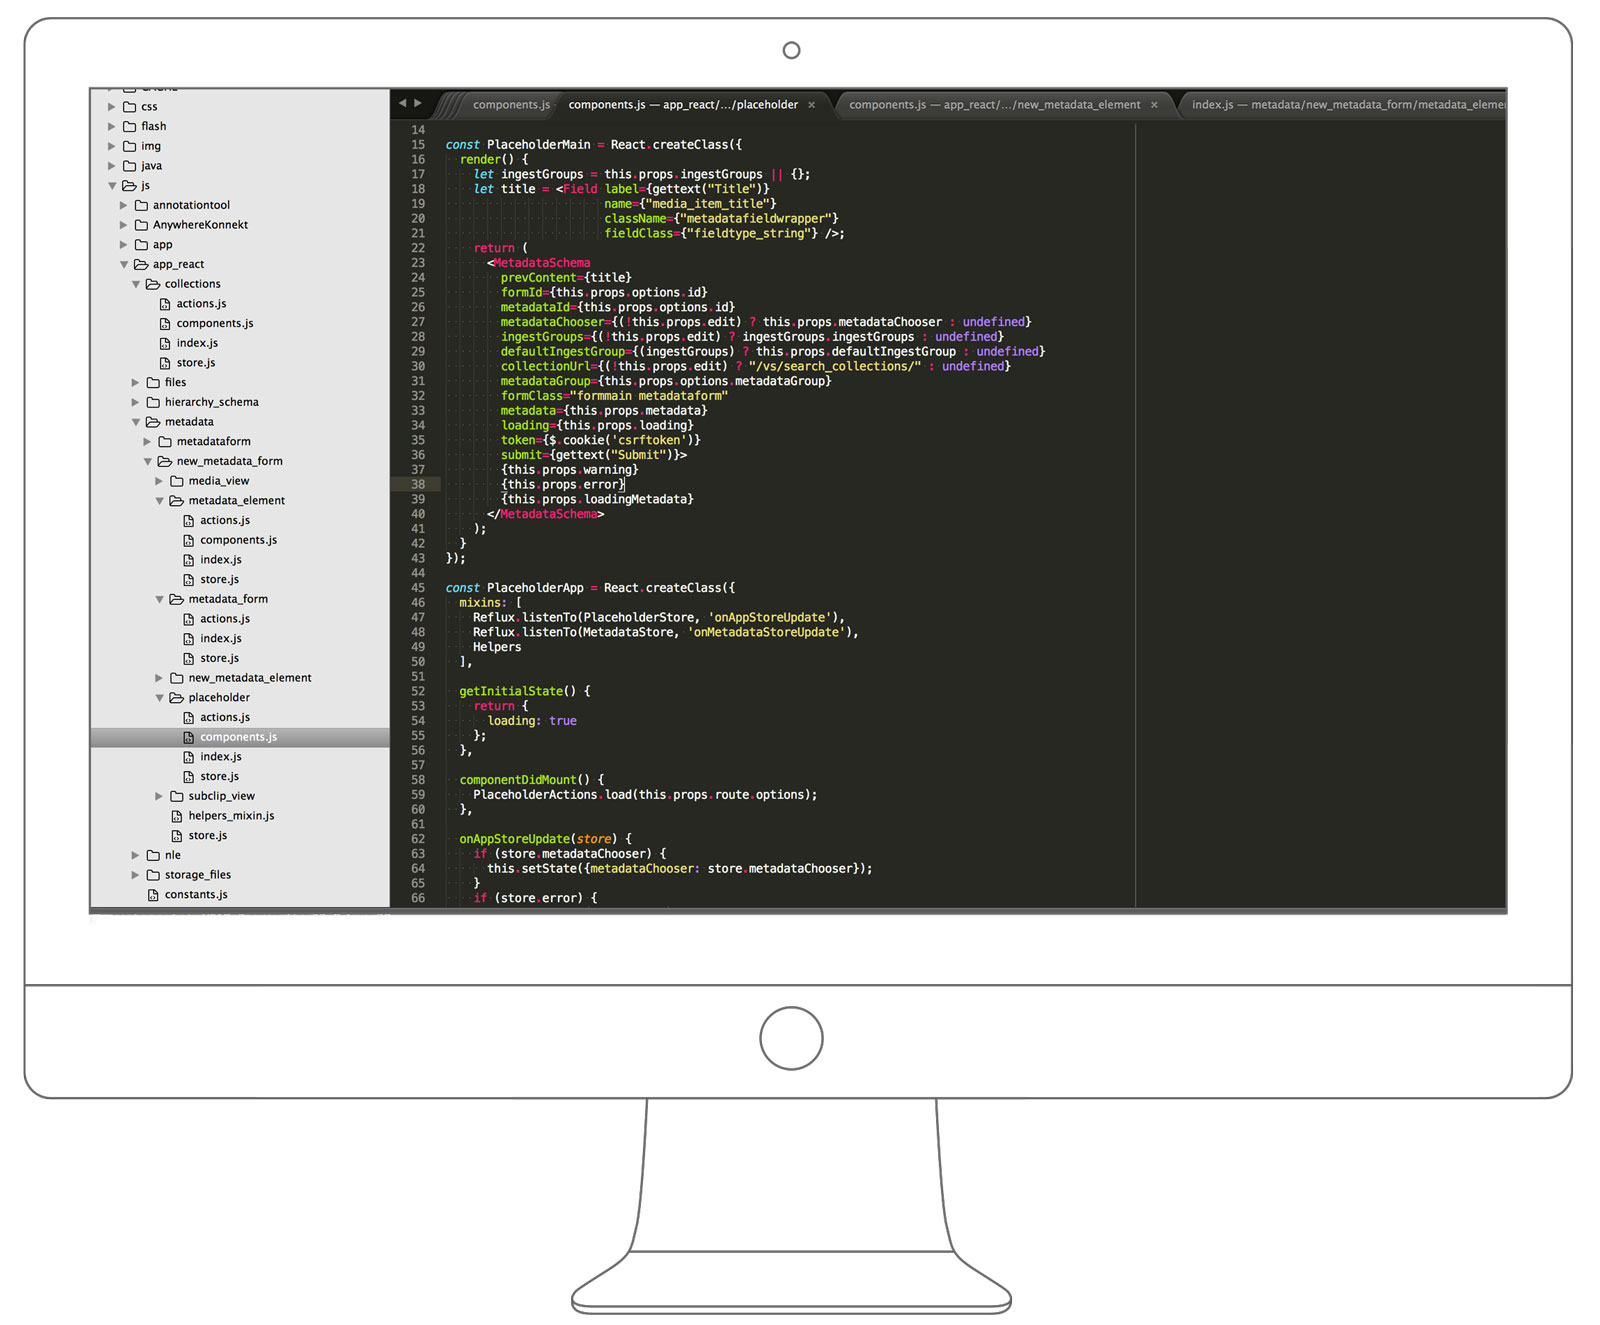The image size is (1600, 1325).
Task: Click line number 45 in gutter
Action: [x=418, y=588]
